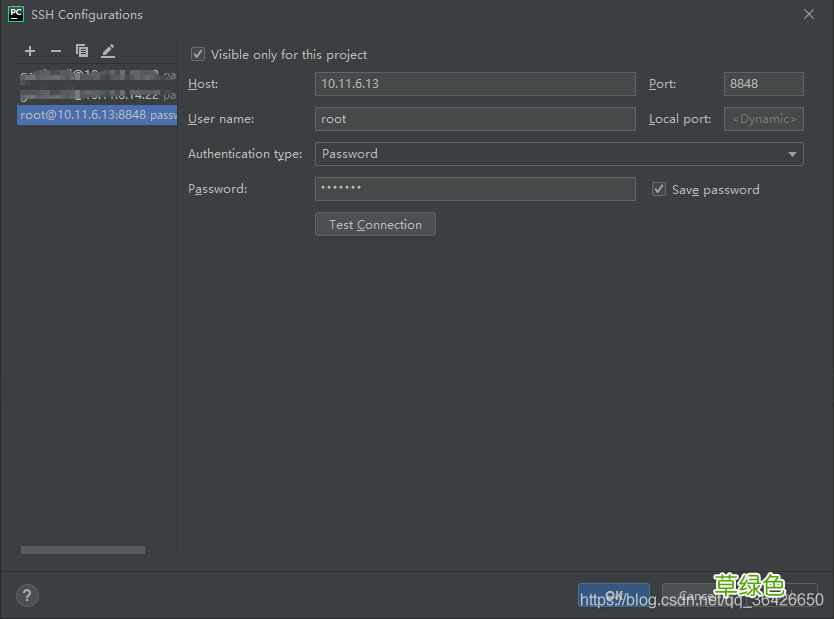The height and width of the screenshot is (619, 834).
Task: Toggle Visible only for this project
Action: click(x=198, y=54)
